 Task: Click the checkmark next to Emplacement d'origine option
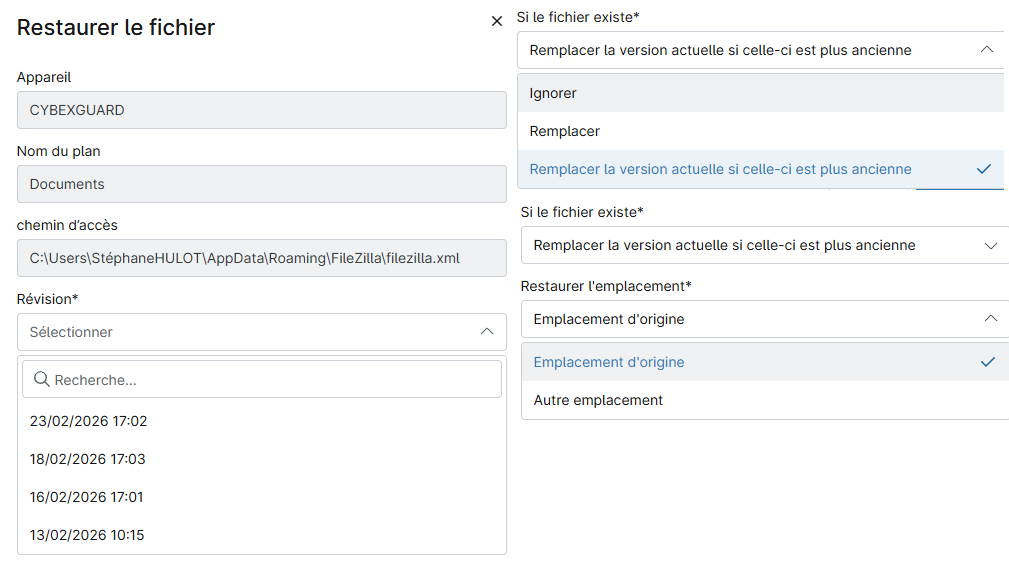[x=988, y=362]
